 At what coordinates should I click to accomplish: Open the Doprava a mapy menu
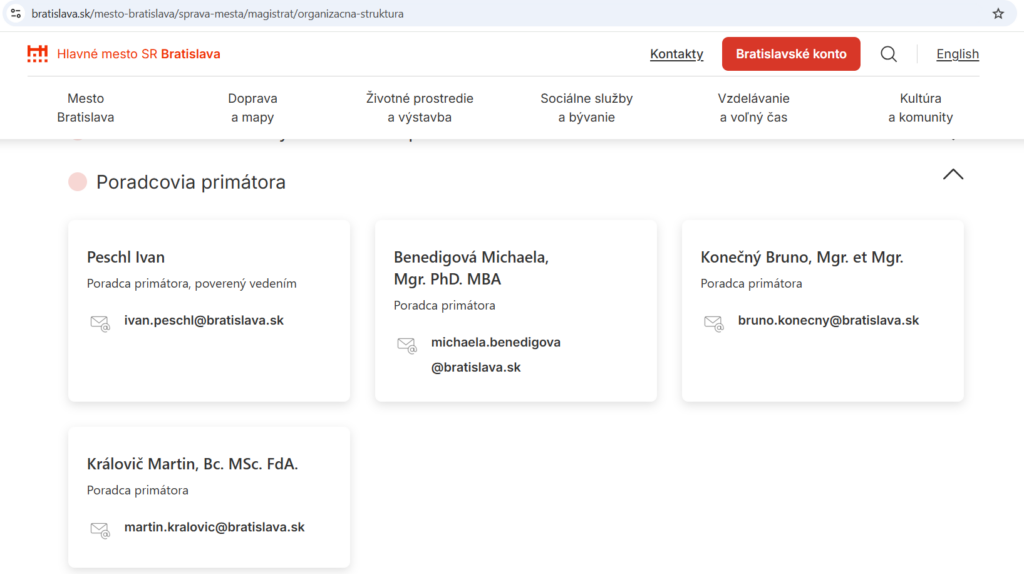tap(252, 108)
